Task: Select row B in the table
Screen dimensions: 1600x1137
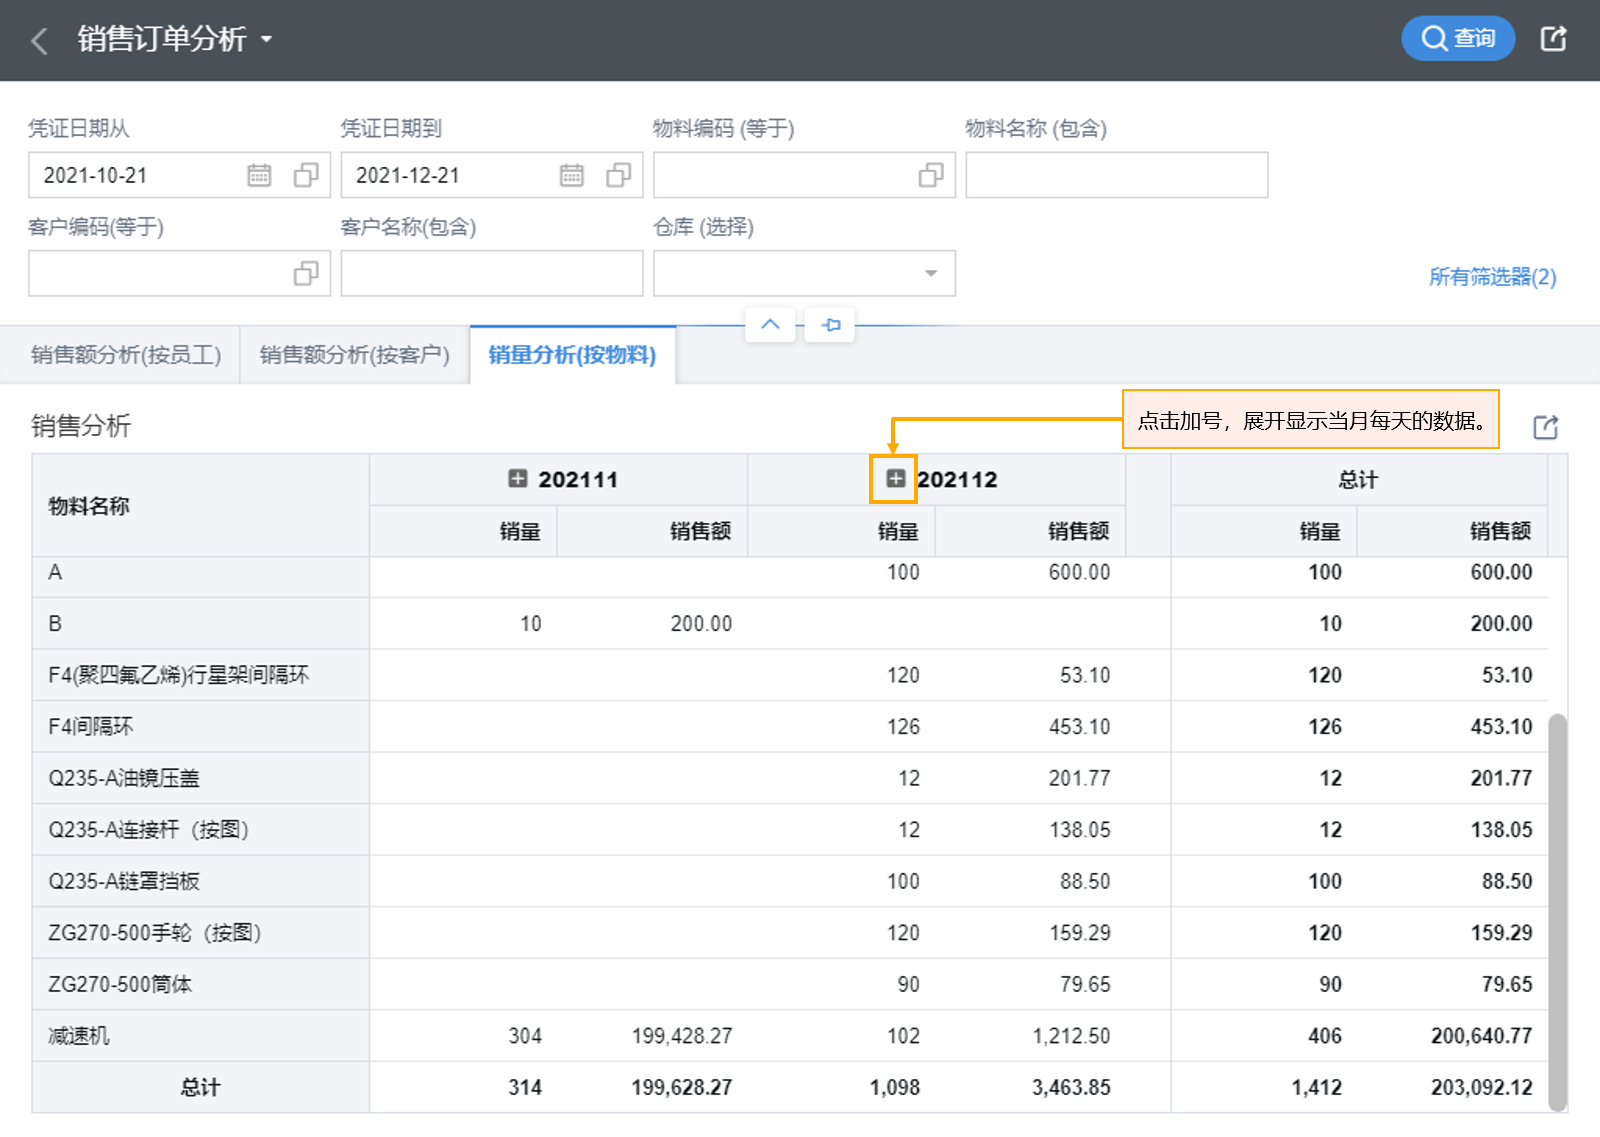Action: click(790, 624)
